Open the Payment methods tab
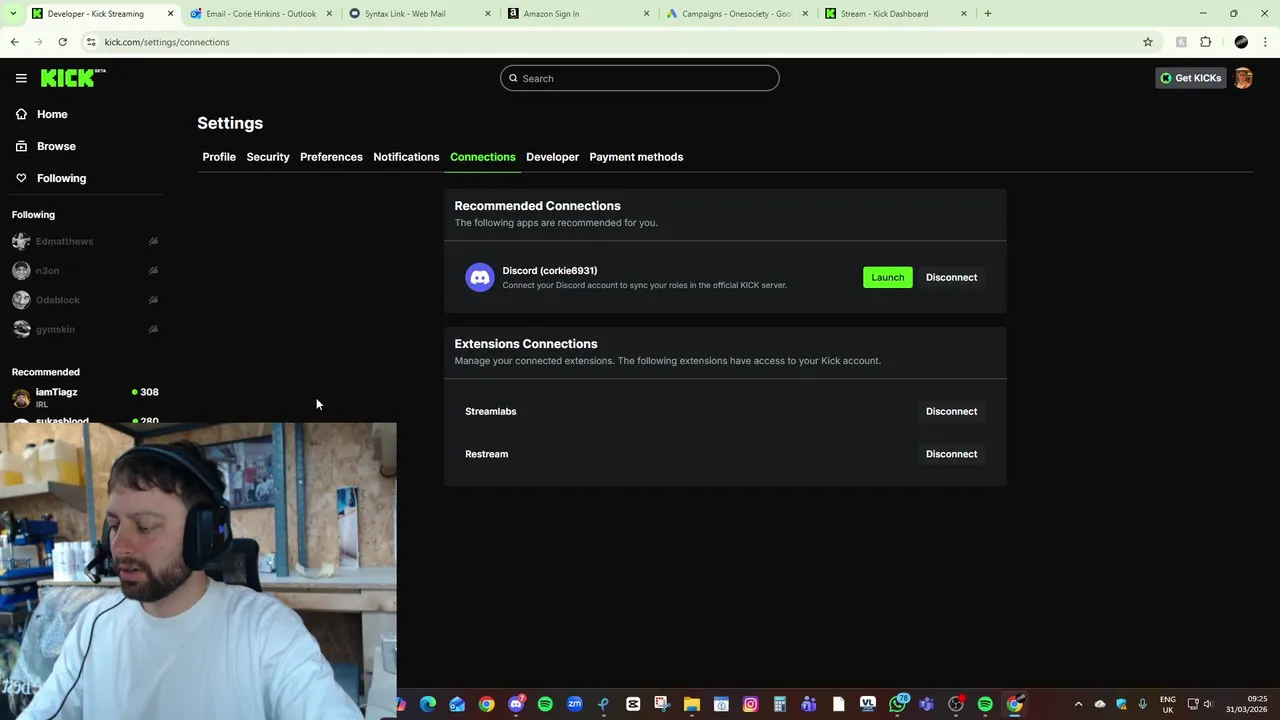 point(636,157)
